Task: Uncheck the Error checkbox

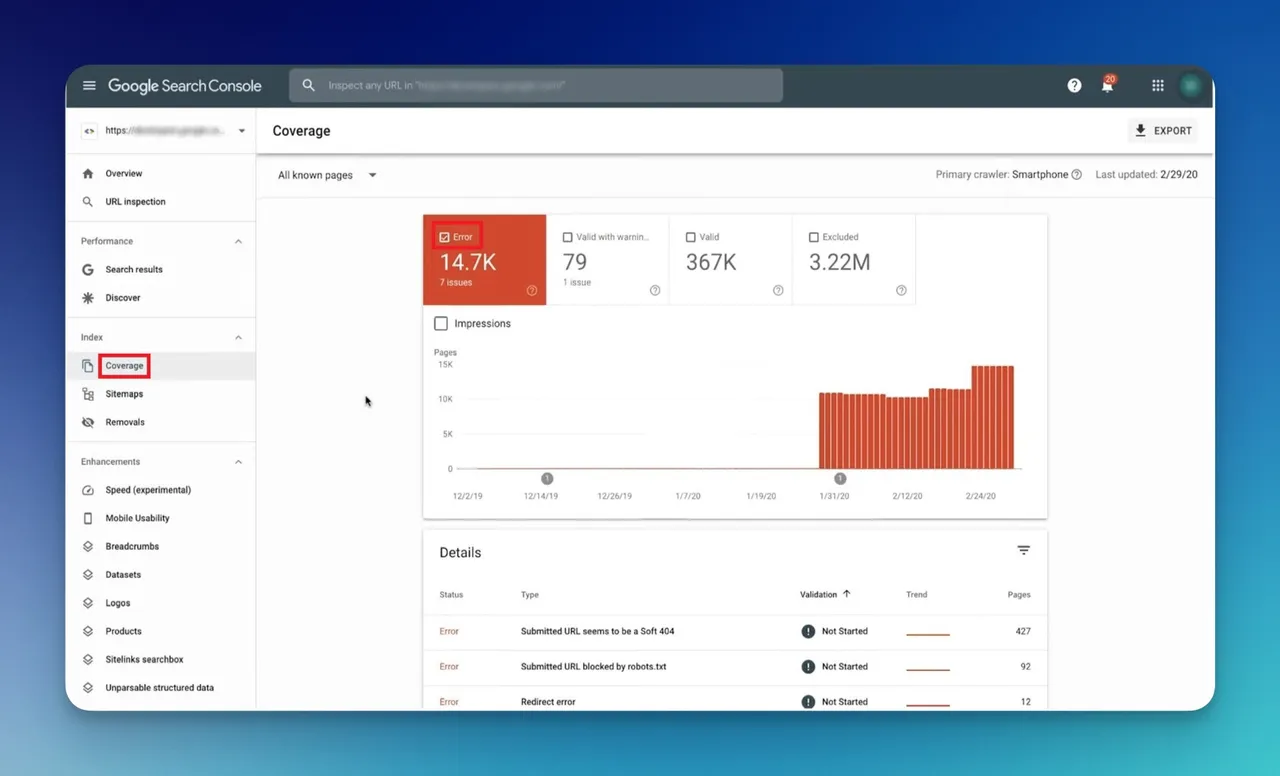Action: [445, 237]
